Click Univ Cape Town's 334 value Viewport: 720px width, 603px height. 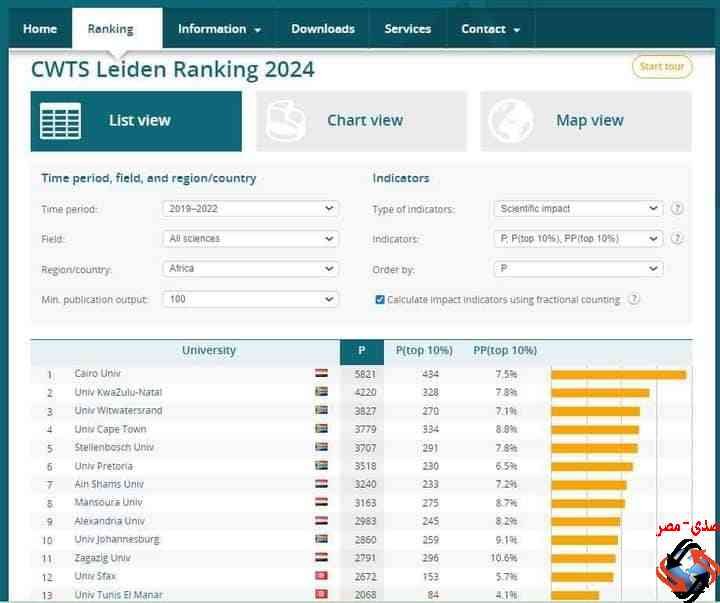click(x=430, y=429)
